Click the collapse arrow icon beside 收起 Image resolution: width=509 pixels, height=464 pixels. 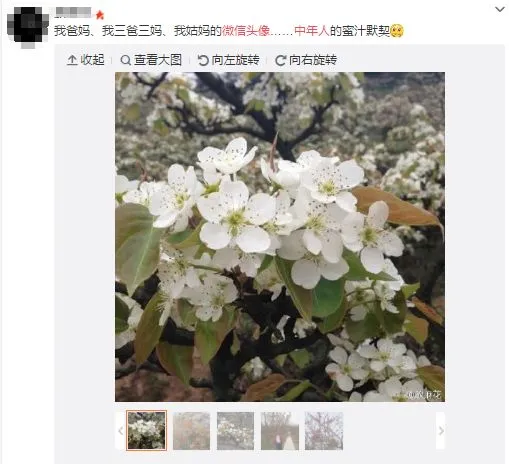click(72, 60)
